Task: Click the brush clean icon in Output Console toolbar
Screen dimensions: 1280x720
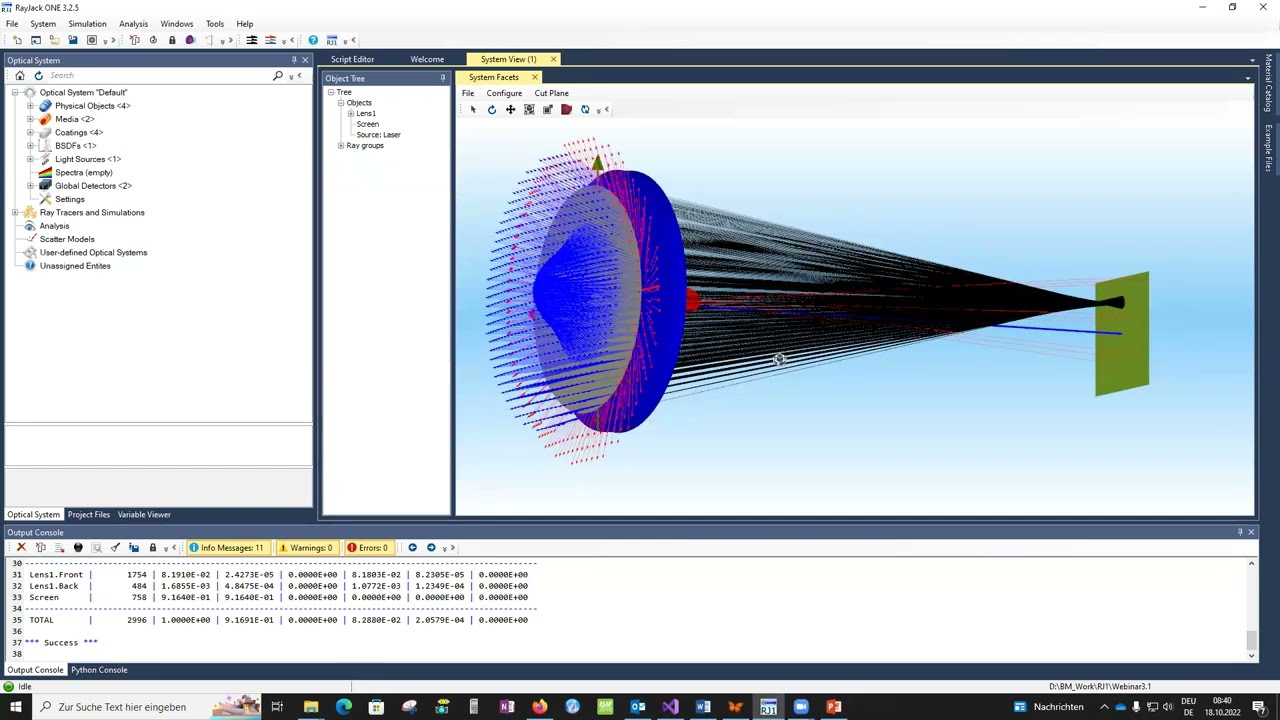Action: 115,547
